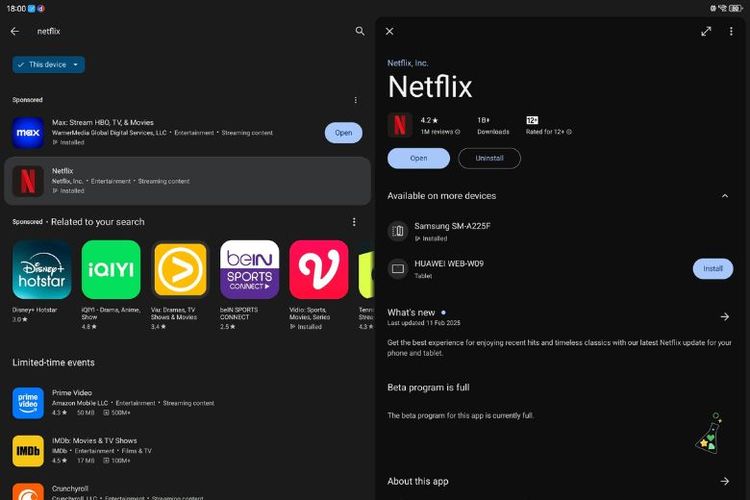The height and width of the screenshot is (500, 750).
Task: Select the iQIYI app icon
Action: [x=111, y=269]
